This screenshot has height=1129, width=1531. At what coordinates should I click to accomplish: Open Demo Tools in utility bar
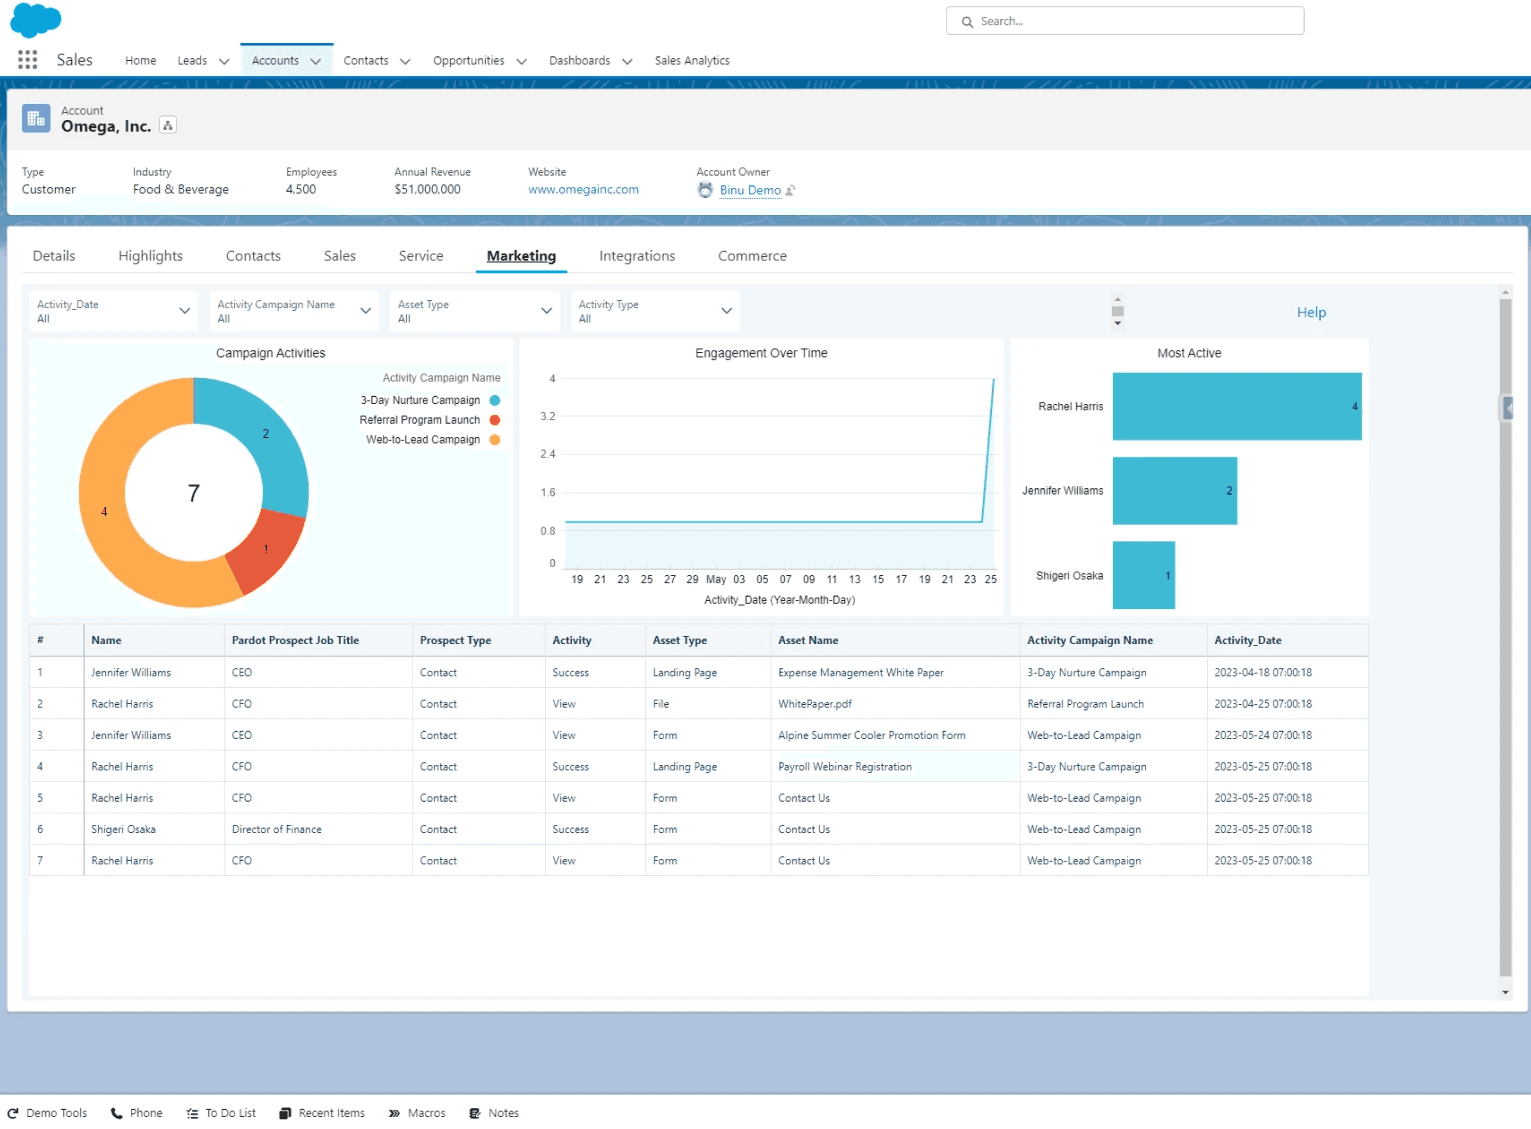click(x=47, y=1113)
